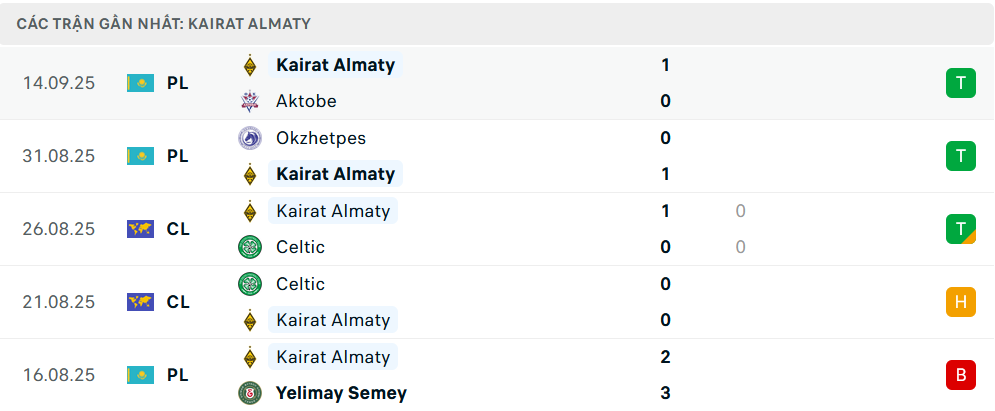Click the Yelimay Semey club crest
Viewport: 995px width, 411px height.
(249, 393)
